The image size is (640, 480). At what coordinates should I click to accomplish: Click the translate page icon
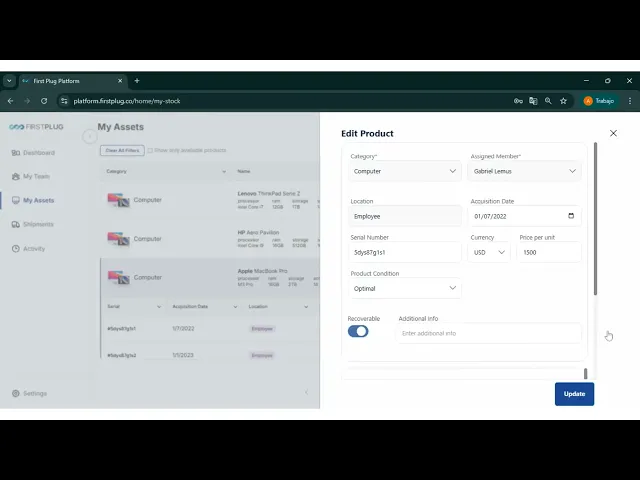tap(533, 101)
